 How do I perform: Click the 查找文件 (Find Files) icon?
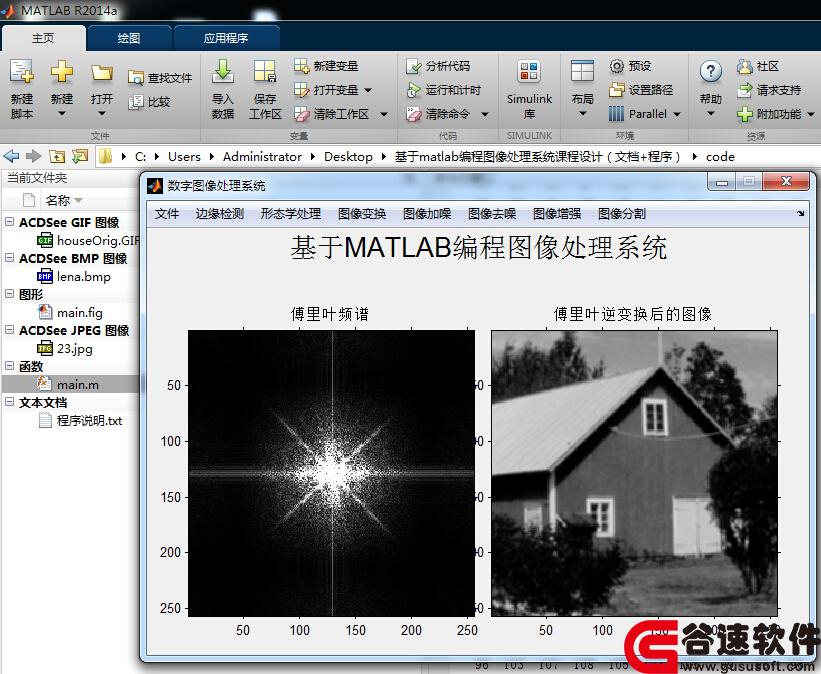pos(136,78)
